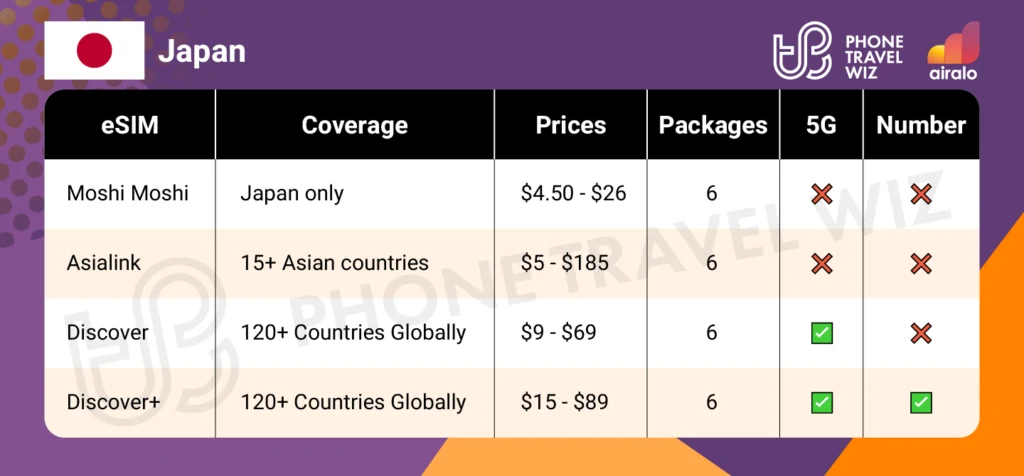Click the red X for Discover Number
Screen dimensions: 1024x476
921,333
